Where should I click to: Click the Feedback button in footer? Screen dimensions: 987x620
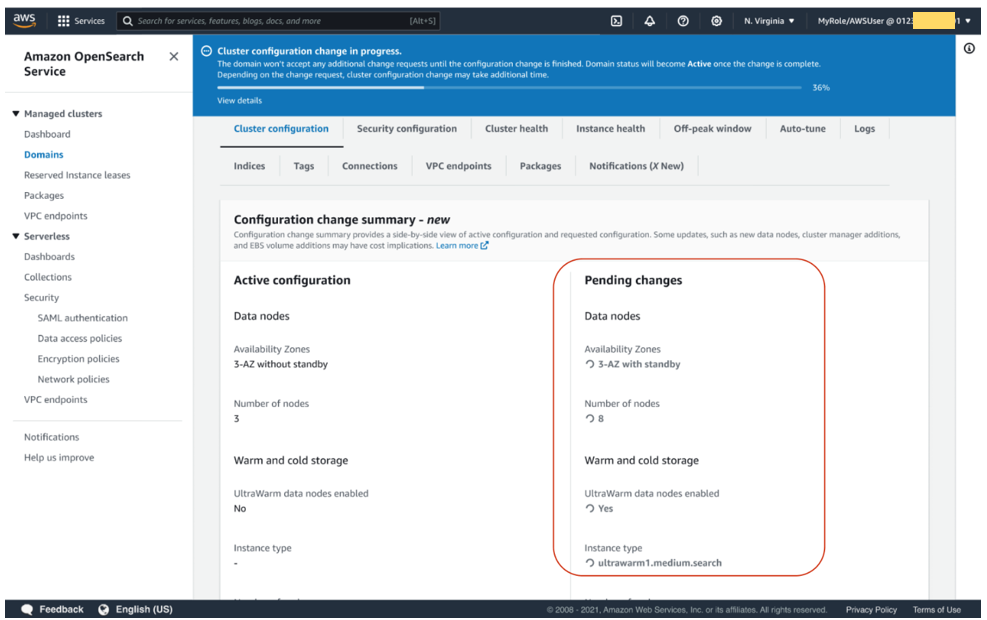click(x=52, y=609)
